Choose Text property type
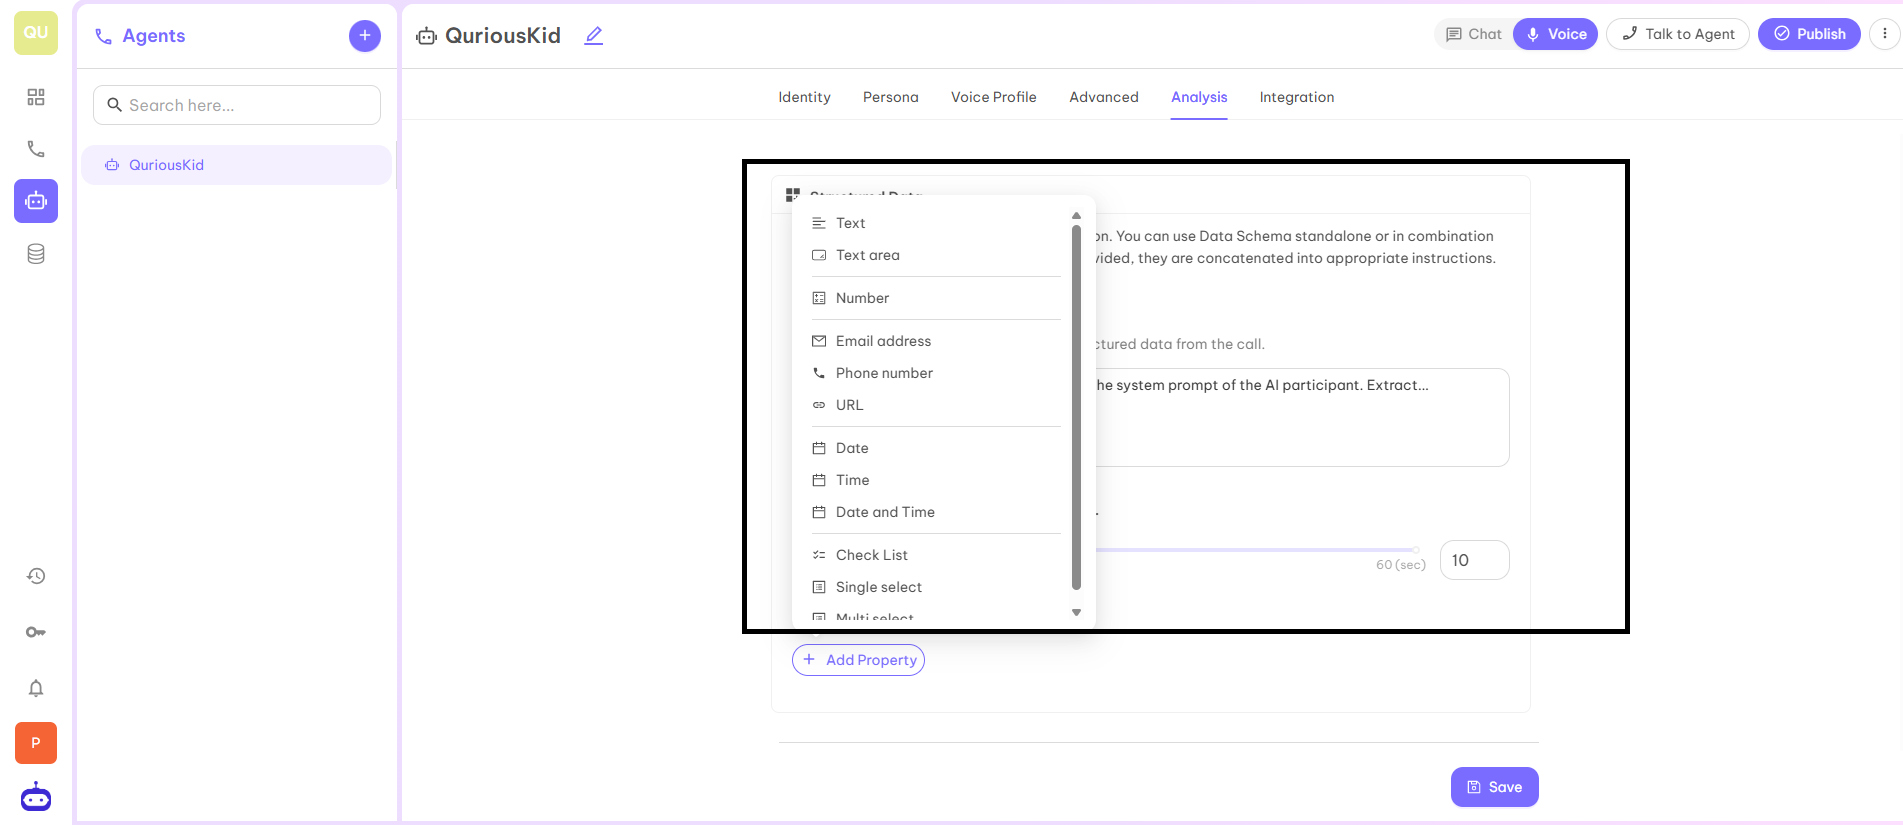 pyautogui.click(x=936, y=223)
